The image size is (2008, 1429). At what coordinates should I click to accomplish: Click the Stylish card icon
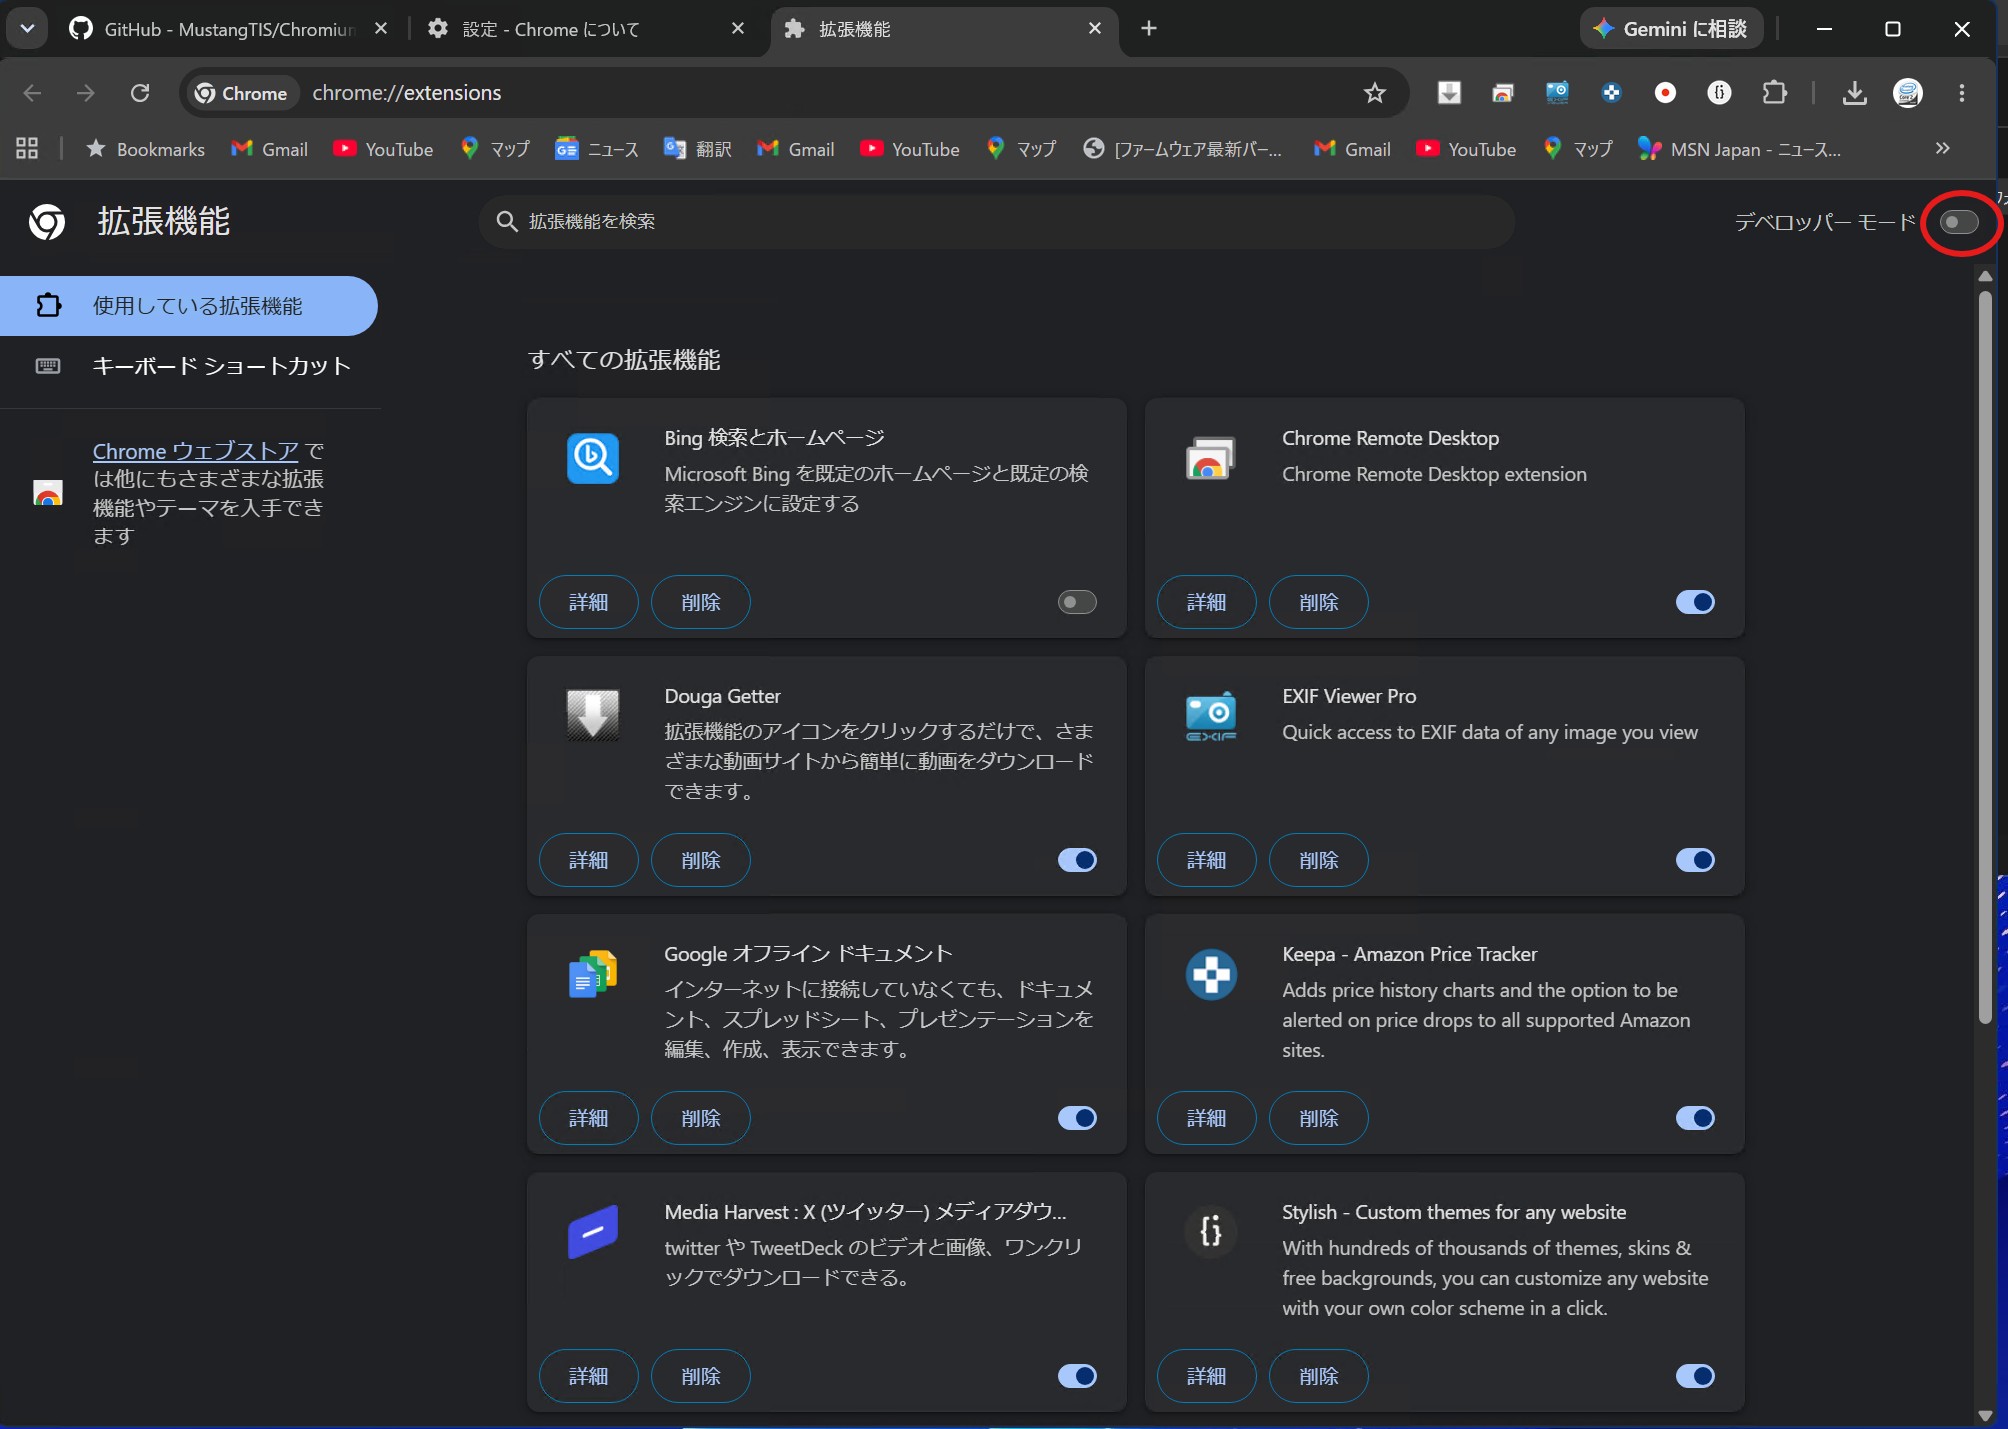tap(1211, 1232)
